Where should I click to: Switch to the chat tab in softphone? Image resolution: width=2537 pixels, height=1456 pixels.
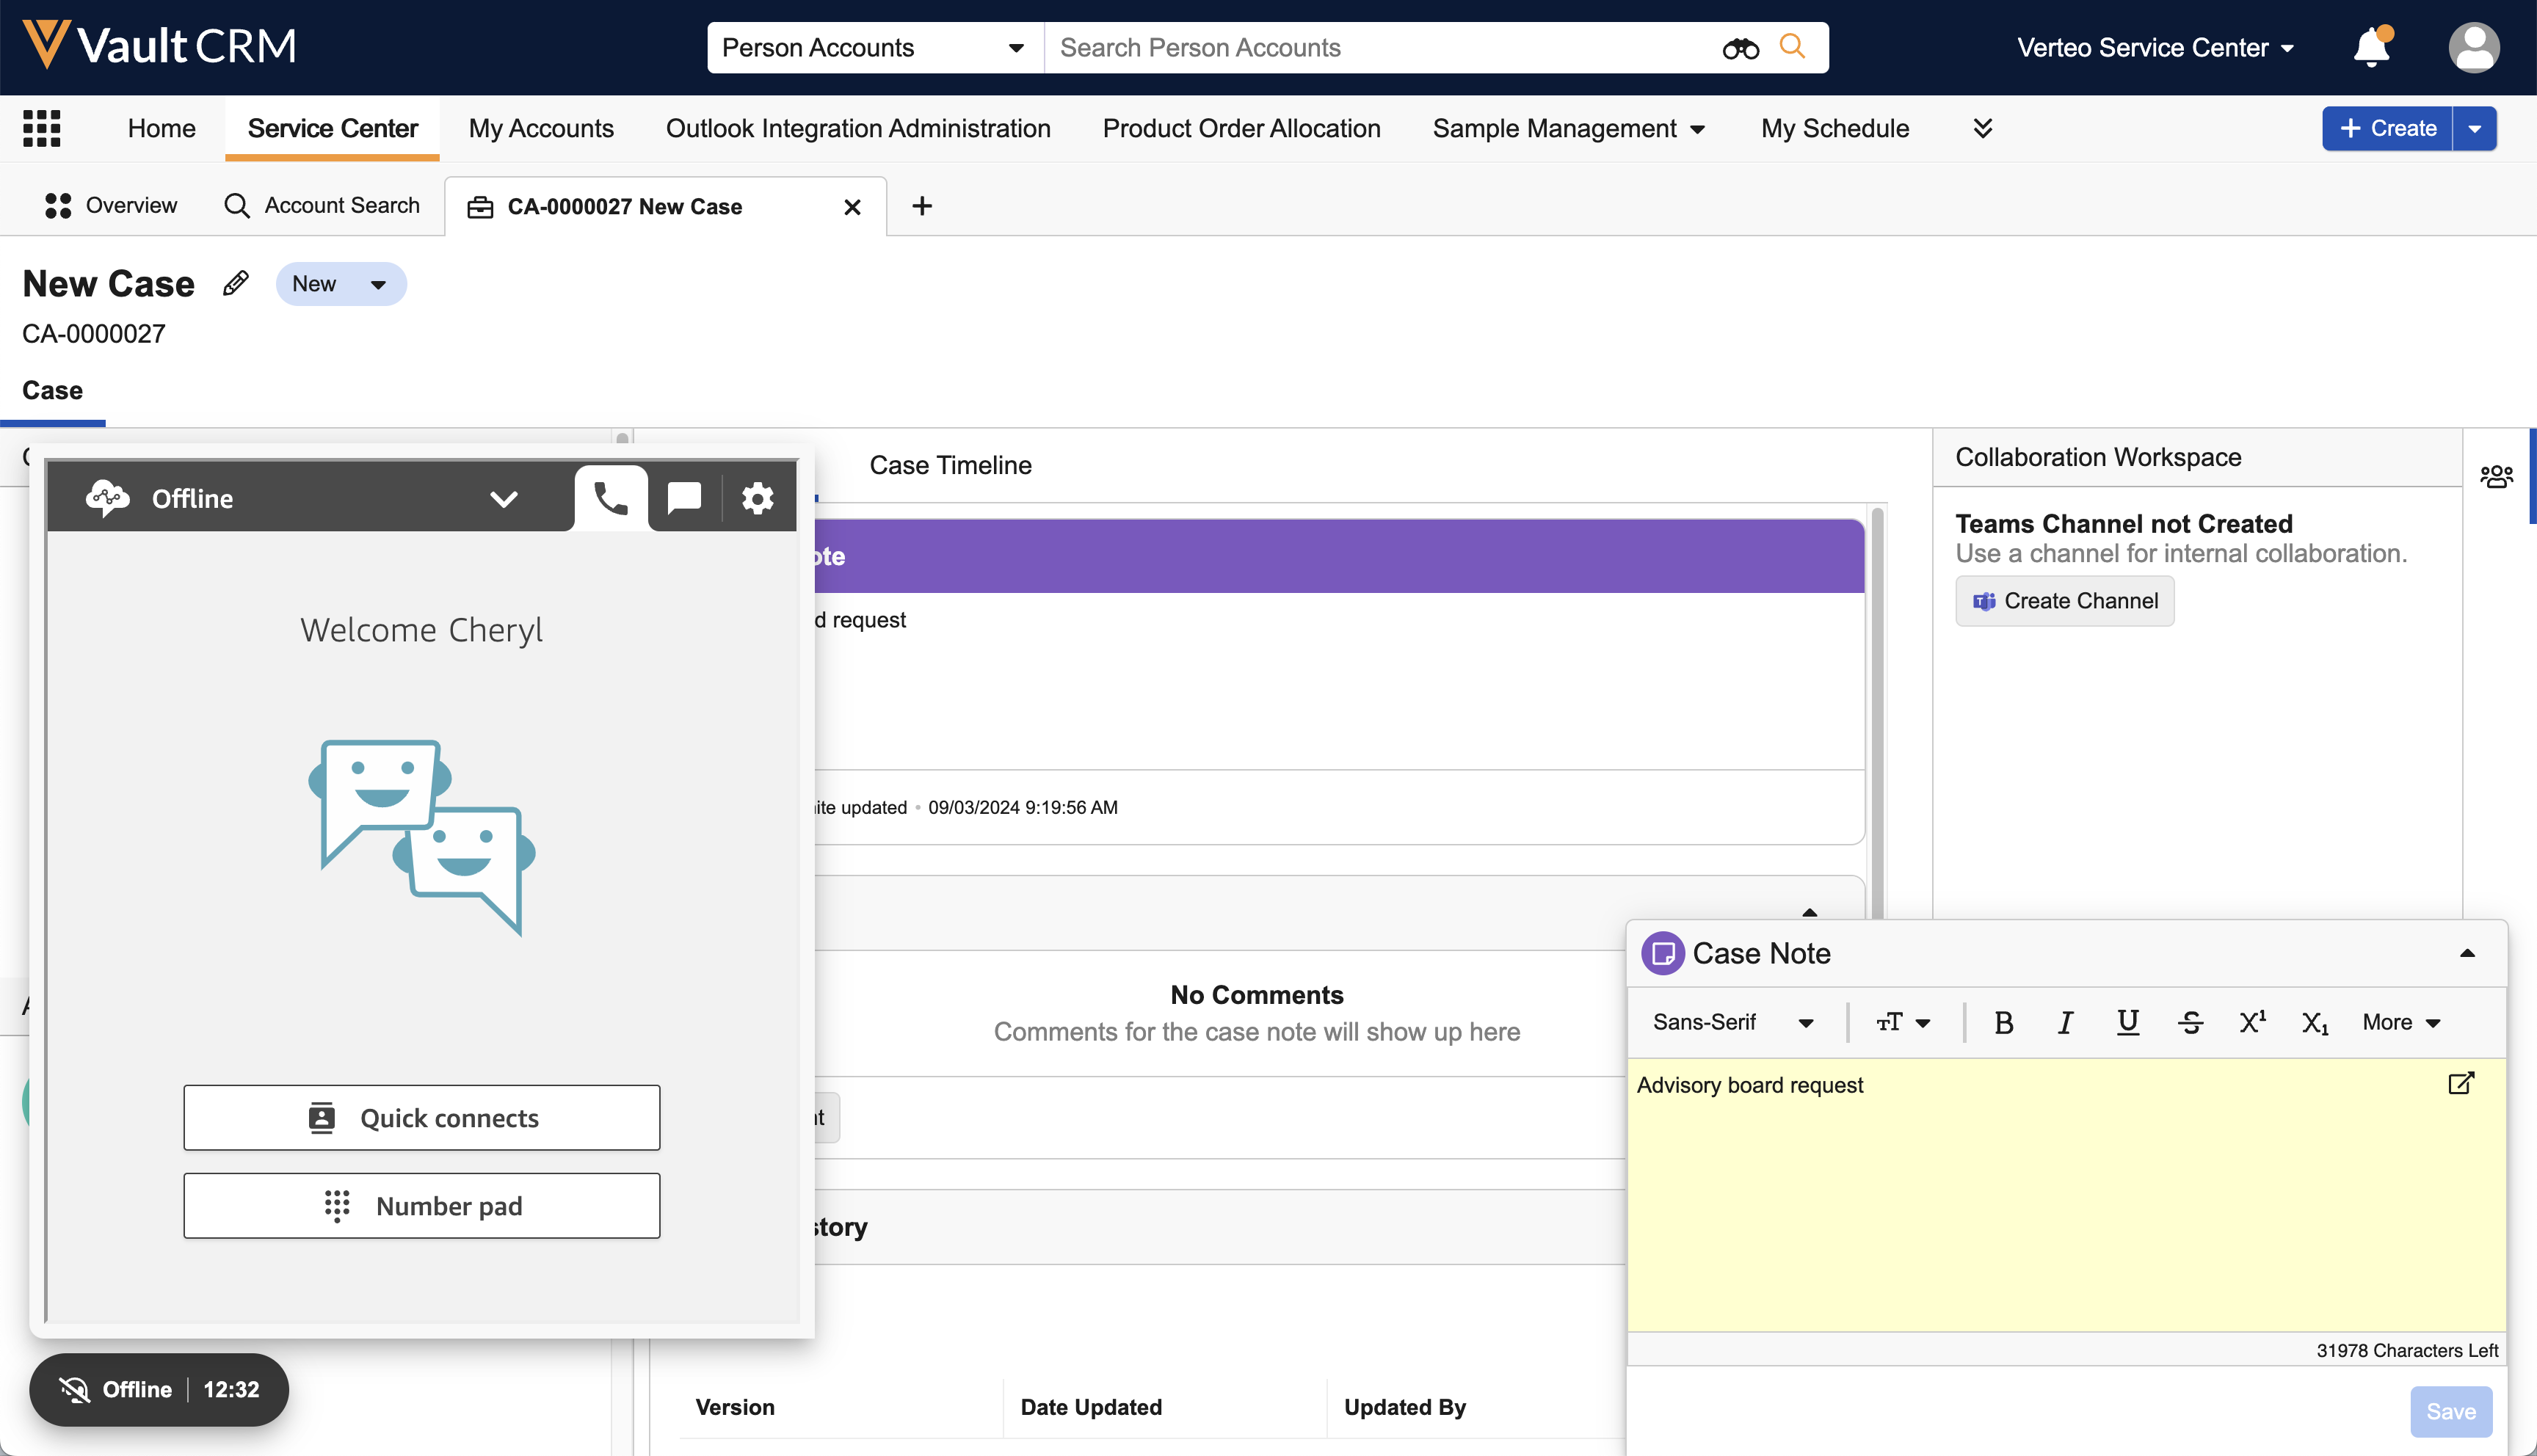coord(684,498)
